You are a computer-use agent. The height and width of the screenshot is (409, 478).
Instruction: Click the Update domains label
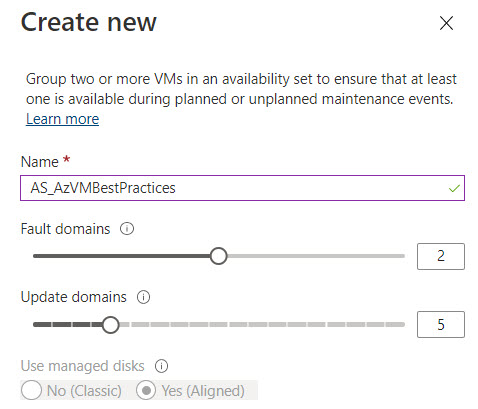tap(74, 297)
